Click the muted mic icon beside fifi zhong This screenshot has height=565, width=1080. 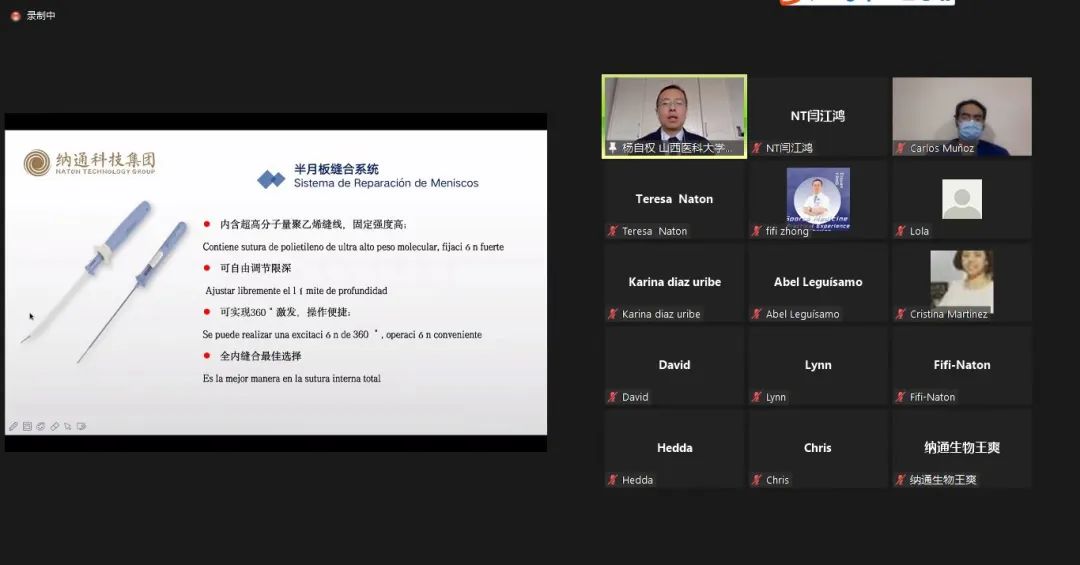pos(756,231)
